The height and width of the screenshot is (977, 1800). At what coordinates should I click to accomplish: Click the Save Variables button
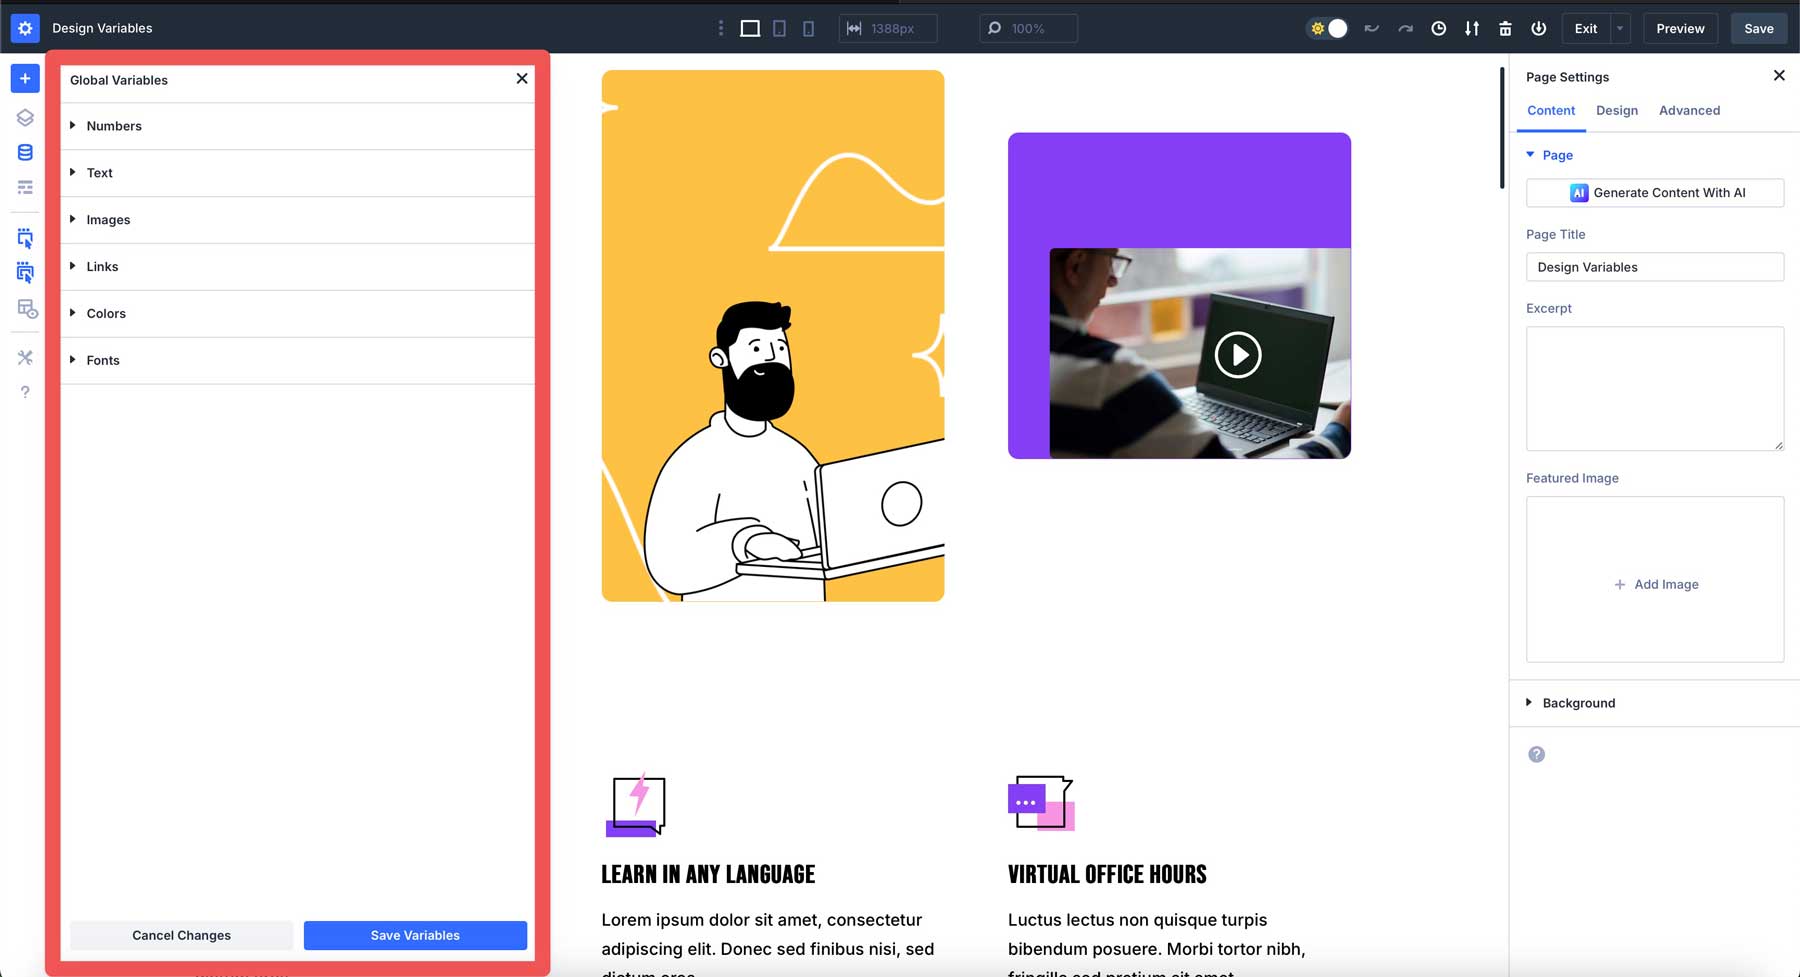click(x=414, y=935)
